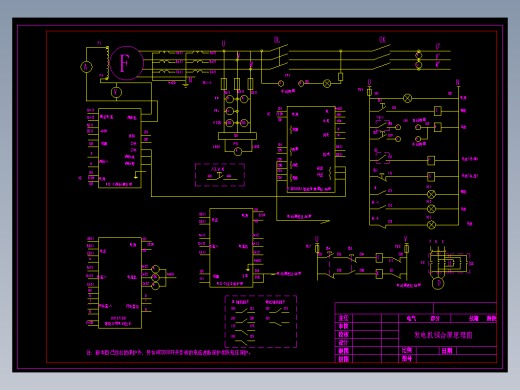The width and height of the screenshot is (520, 390).
Task: Select the ammeter circle labeled A
Action: (86, 67)
